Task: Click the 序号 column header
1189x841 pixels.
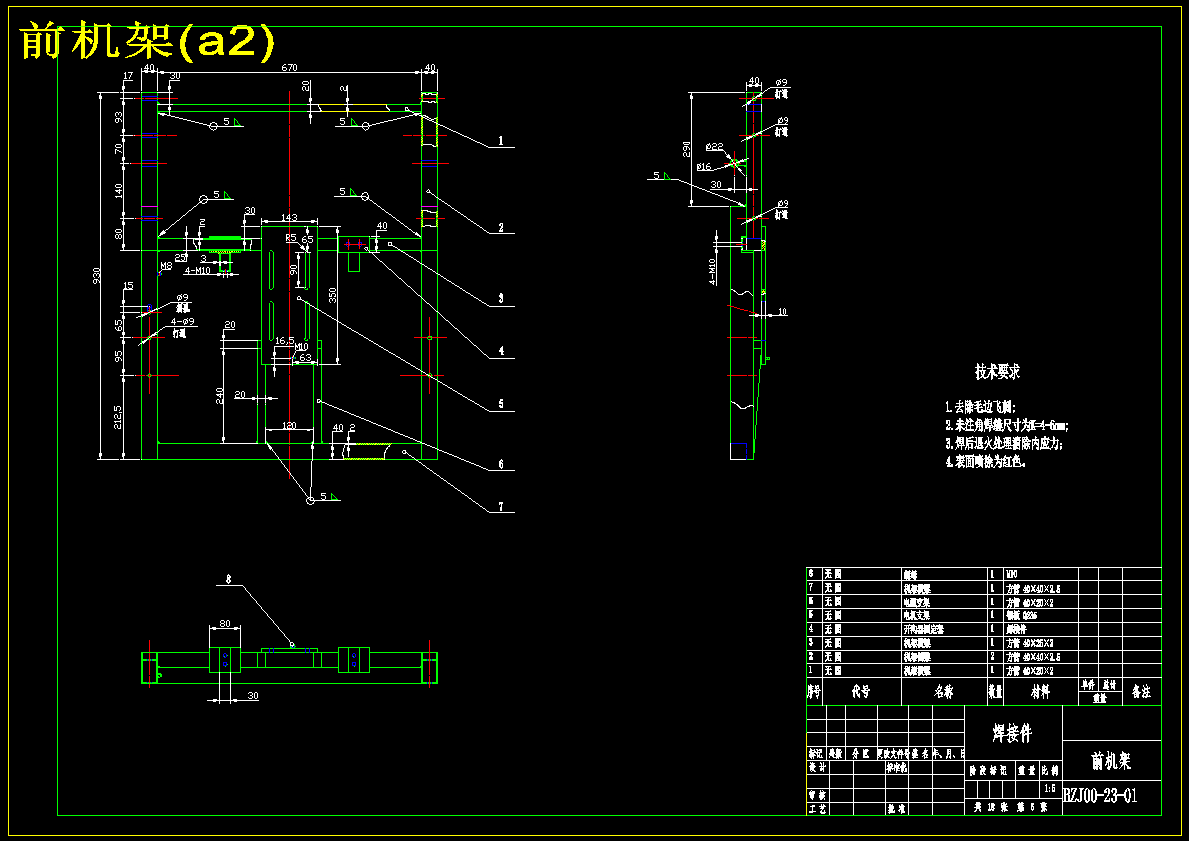Action: [814, 692]
